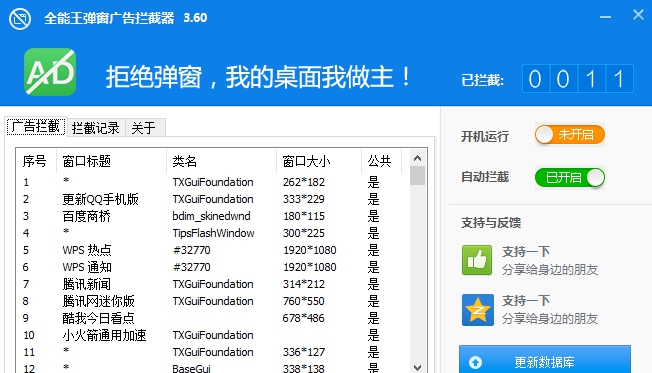Click the 314*212 window size cell

(304, 284)
